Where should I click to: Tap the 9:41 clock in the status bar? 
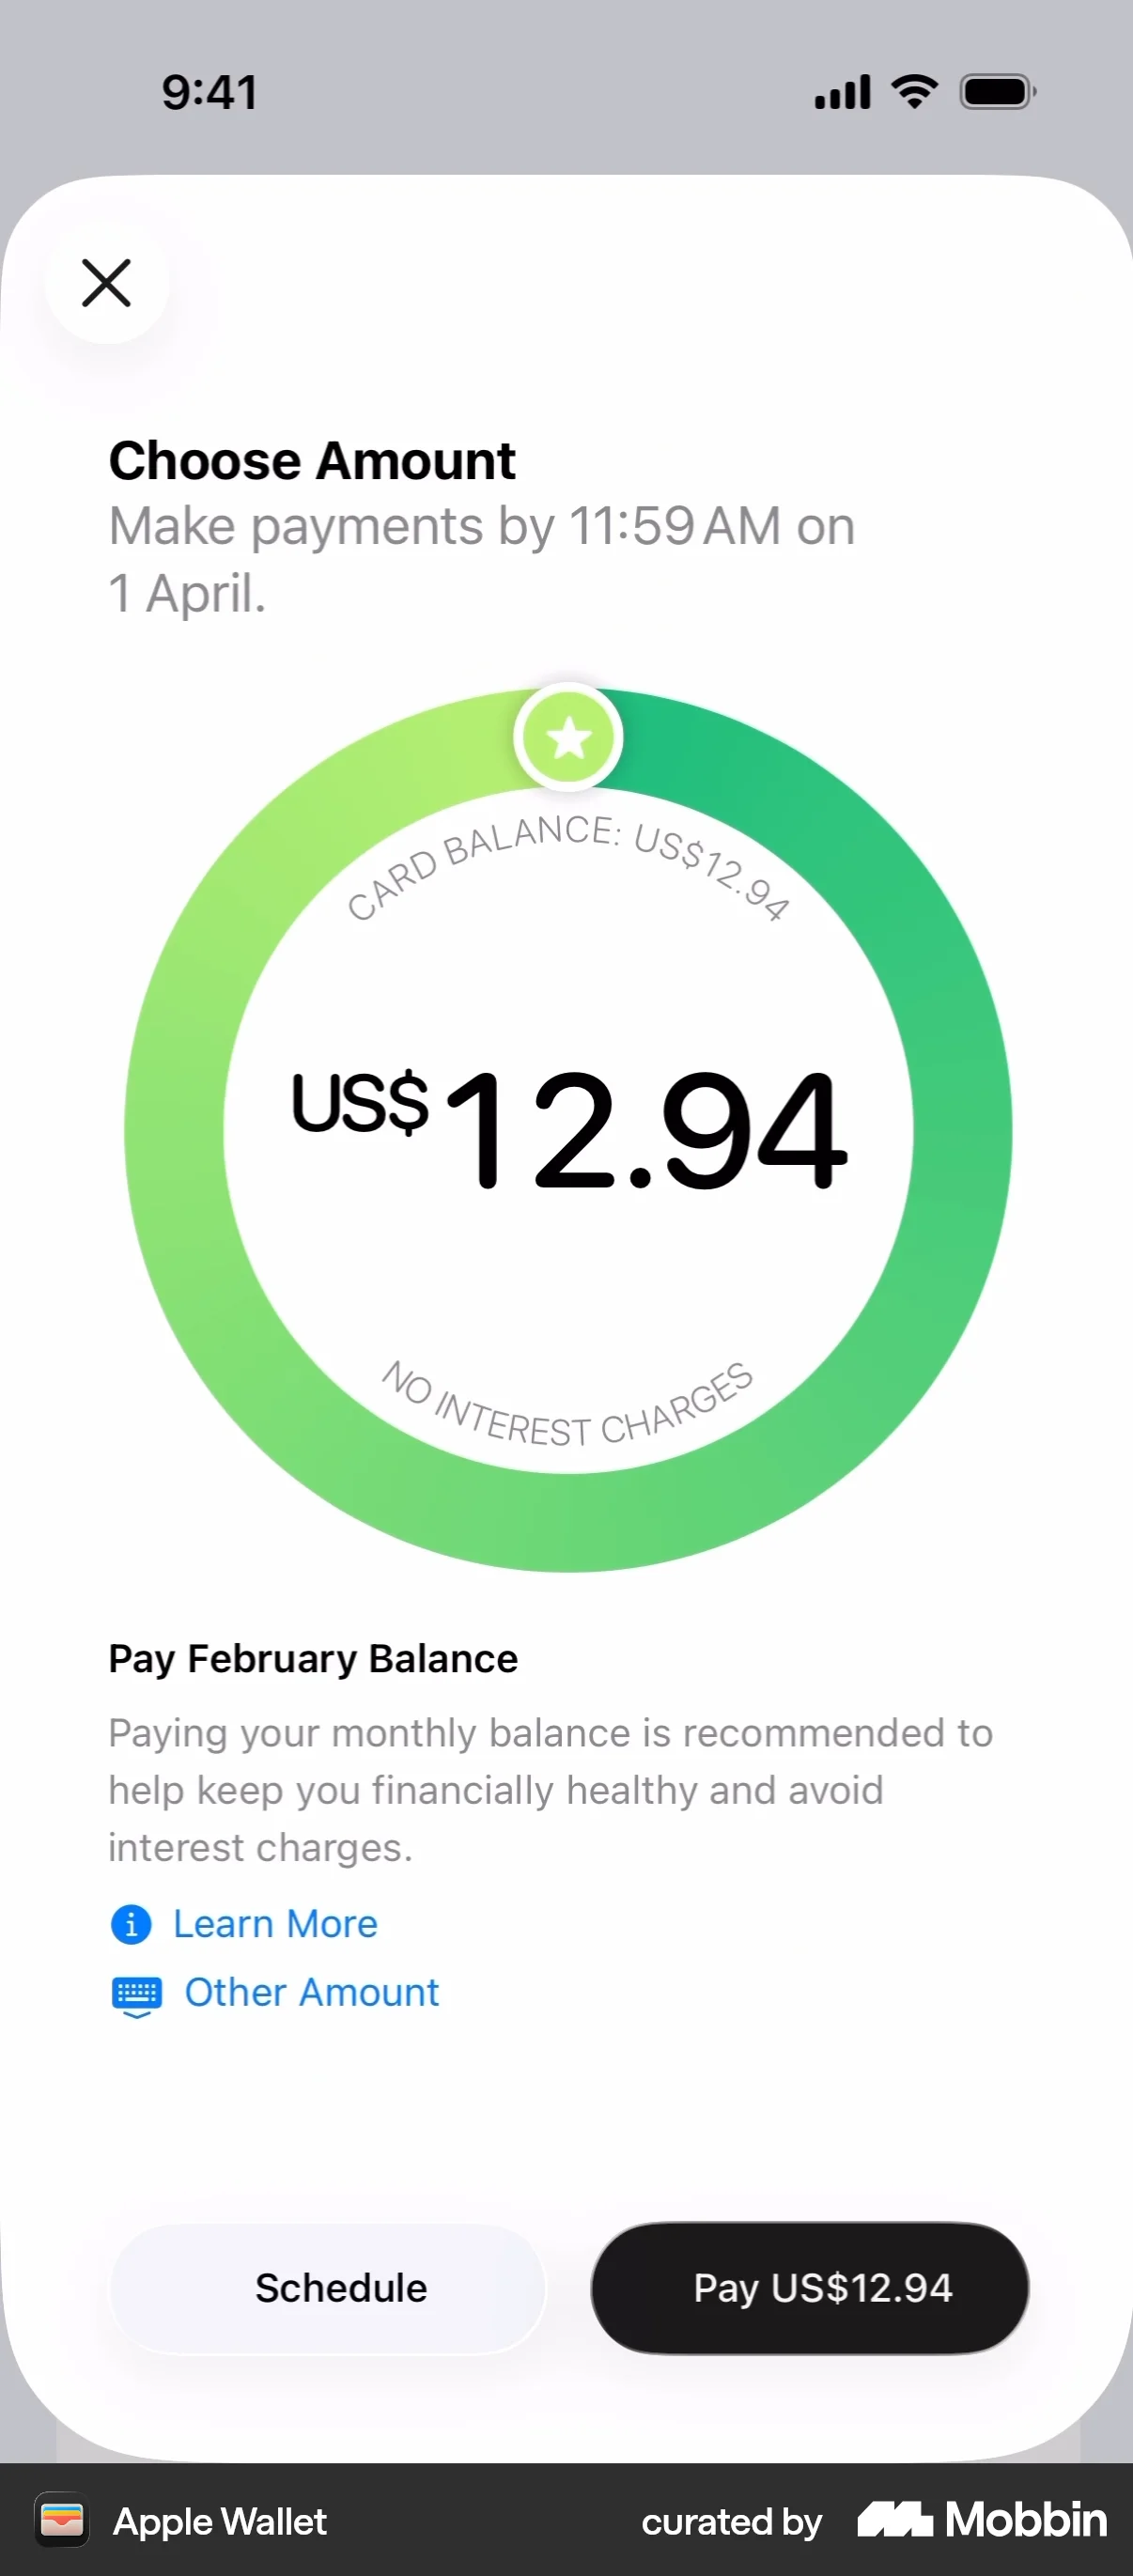click(x=210, y=92)
